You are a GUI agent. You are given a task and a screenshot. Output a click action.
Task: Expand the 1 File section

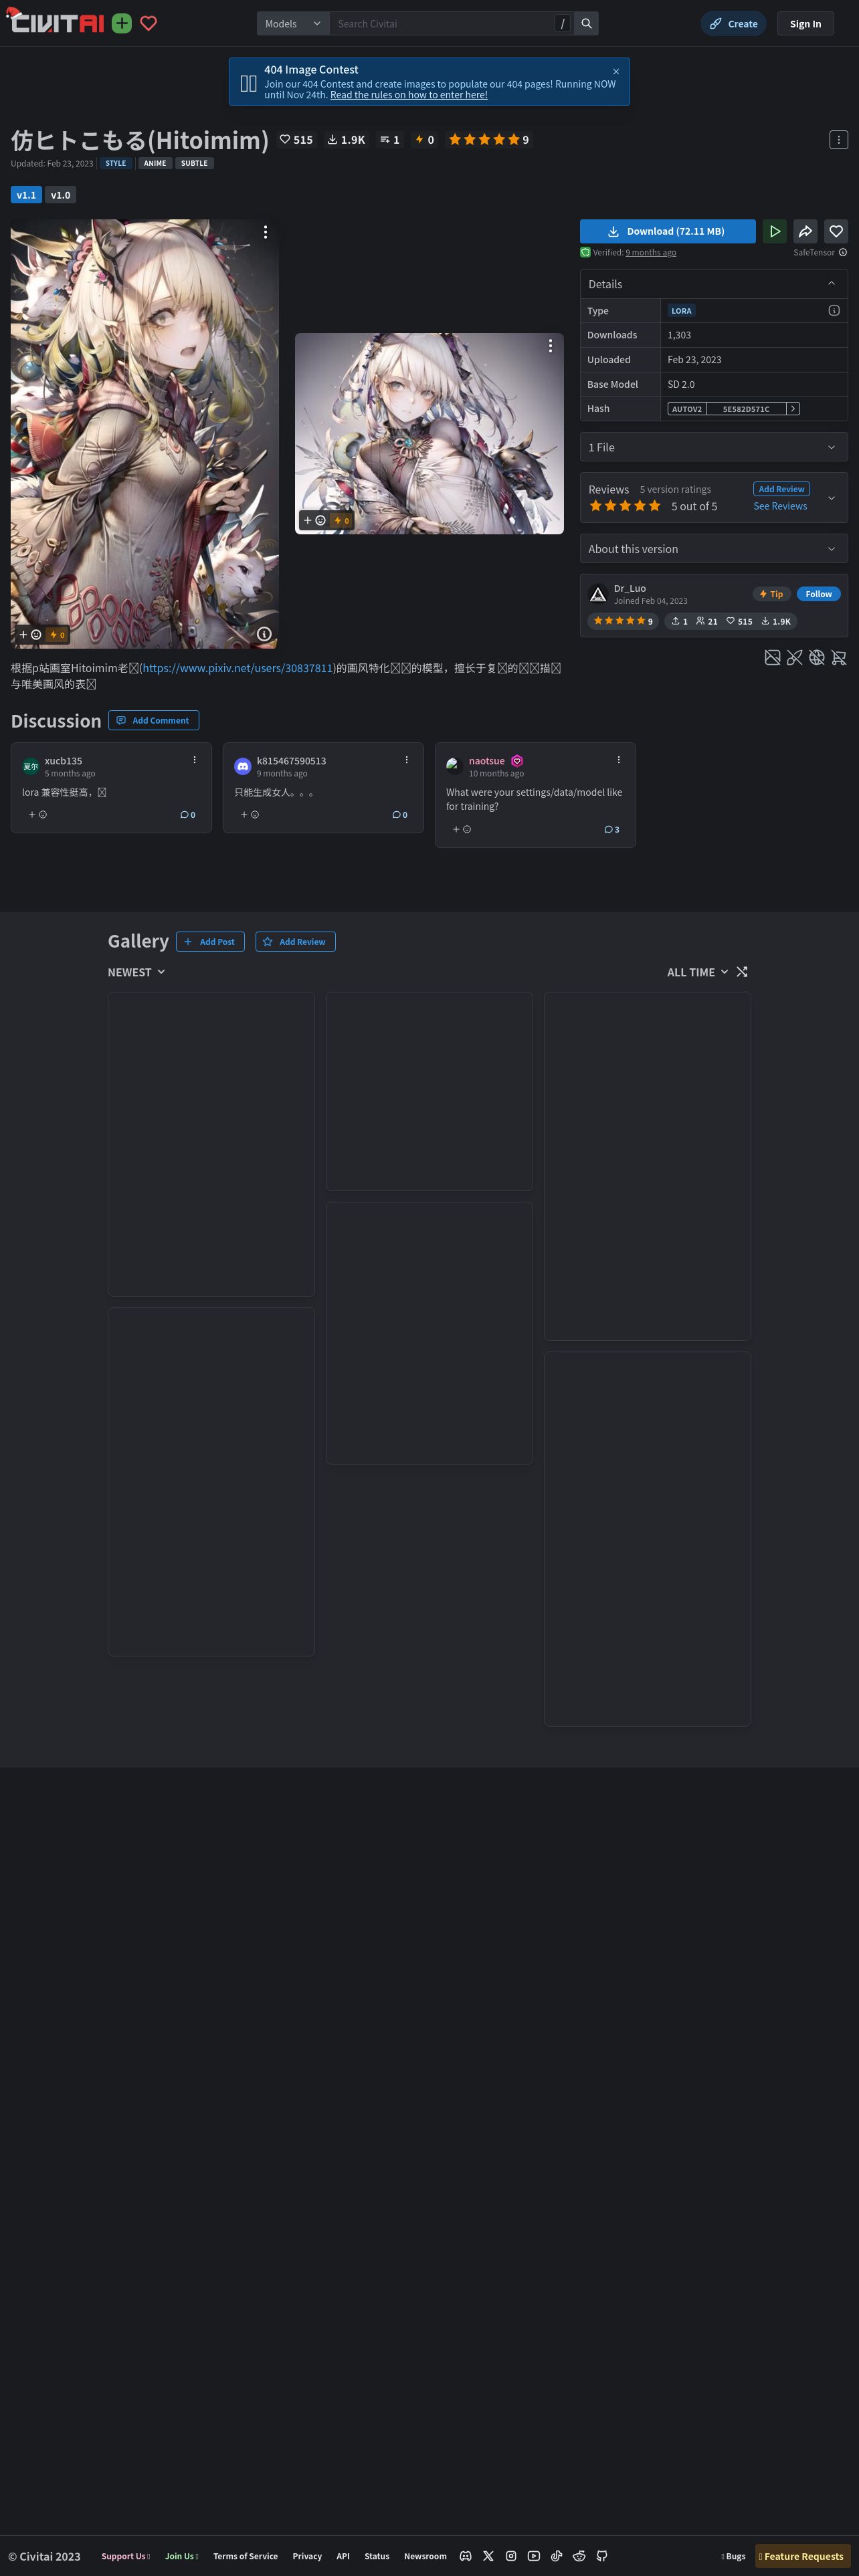(x=714, y=447)
